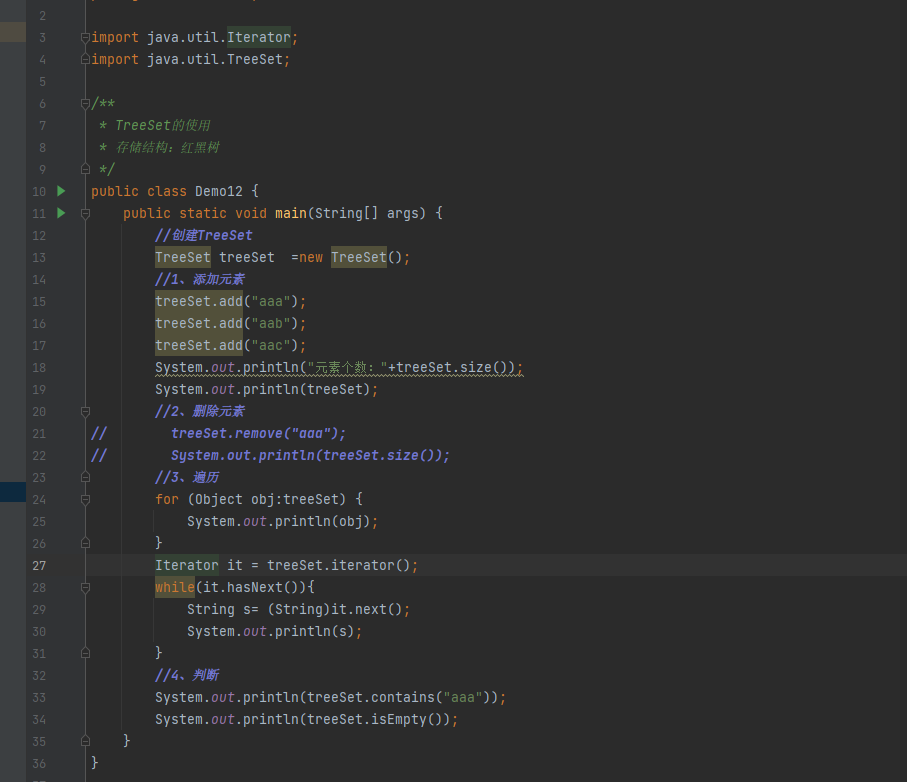Click variable name treeSet declared on line 13

pyautogui.click(x=246, y=257)
